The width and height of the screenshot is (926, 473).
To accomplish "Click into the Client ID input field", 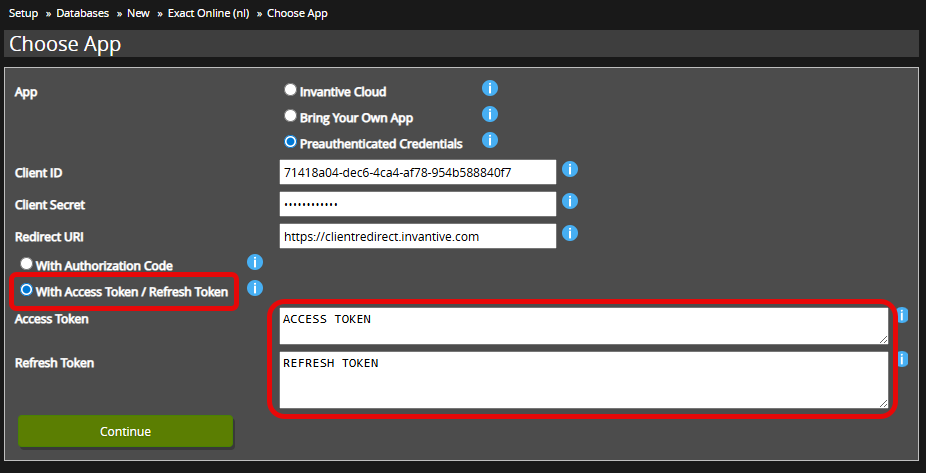I will [x=417, y=172].
